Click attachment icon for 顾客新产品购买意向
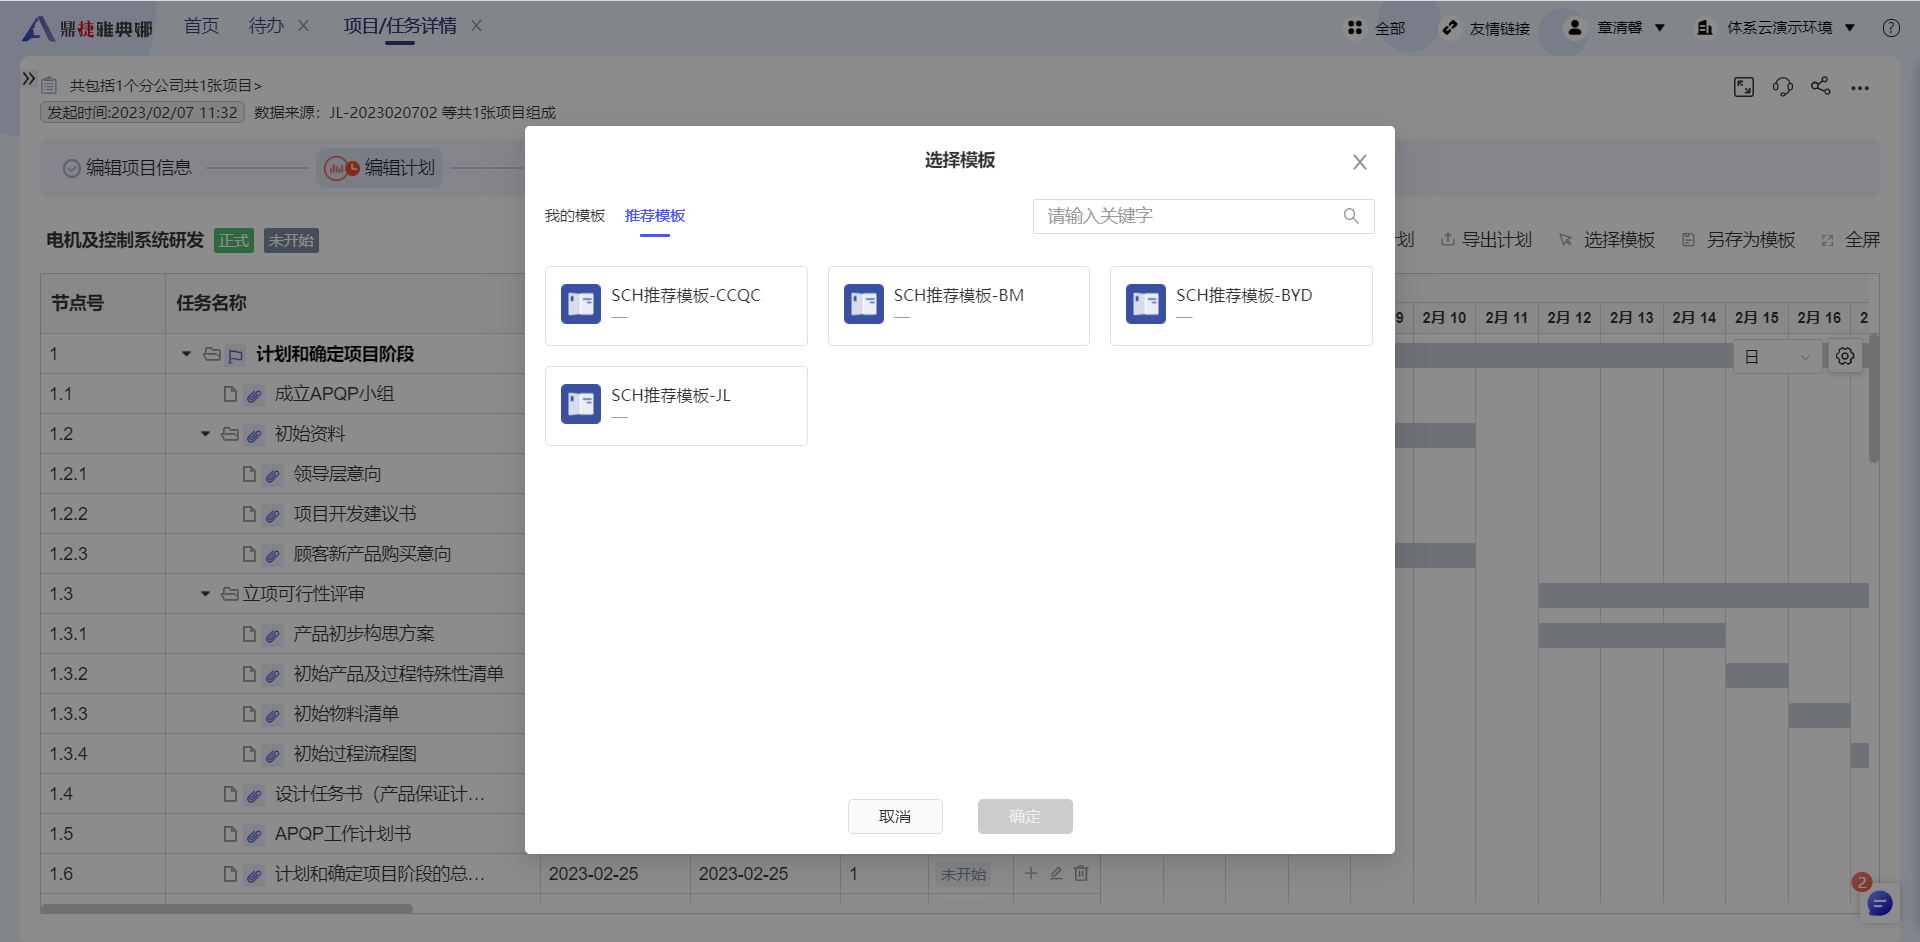Viewport: 1920px width, 942px height. (x=273, y=555)
